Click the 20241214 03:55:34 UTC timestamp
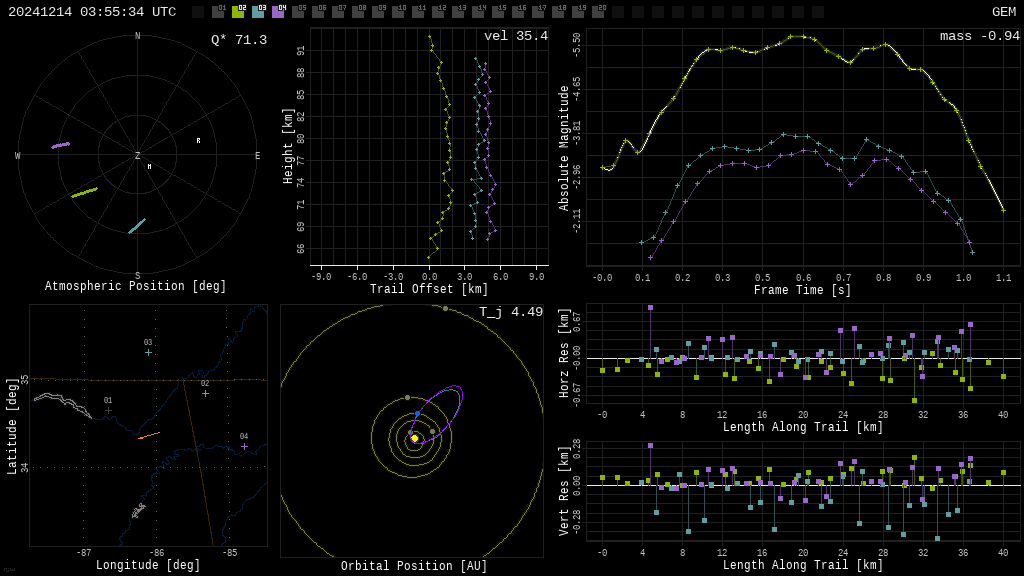Image resolution: width=1024 pixels, height=576 pixels. tap(92, 12)
